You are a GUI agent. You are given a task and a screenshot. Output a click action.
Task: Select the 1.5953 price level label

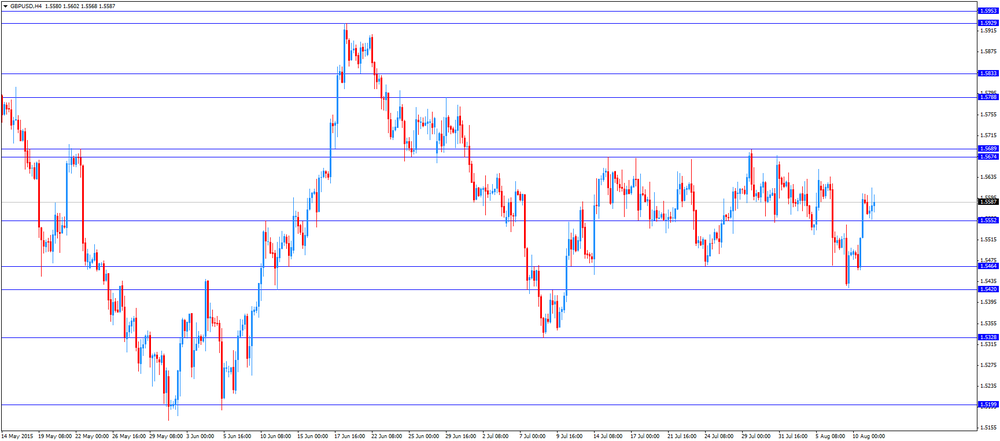pyautogui.click(x=987, y=11)
